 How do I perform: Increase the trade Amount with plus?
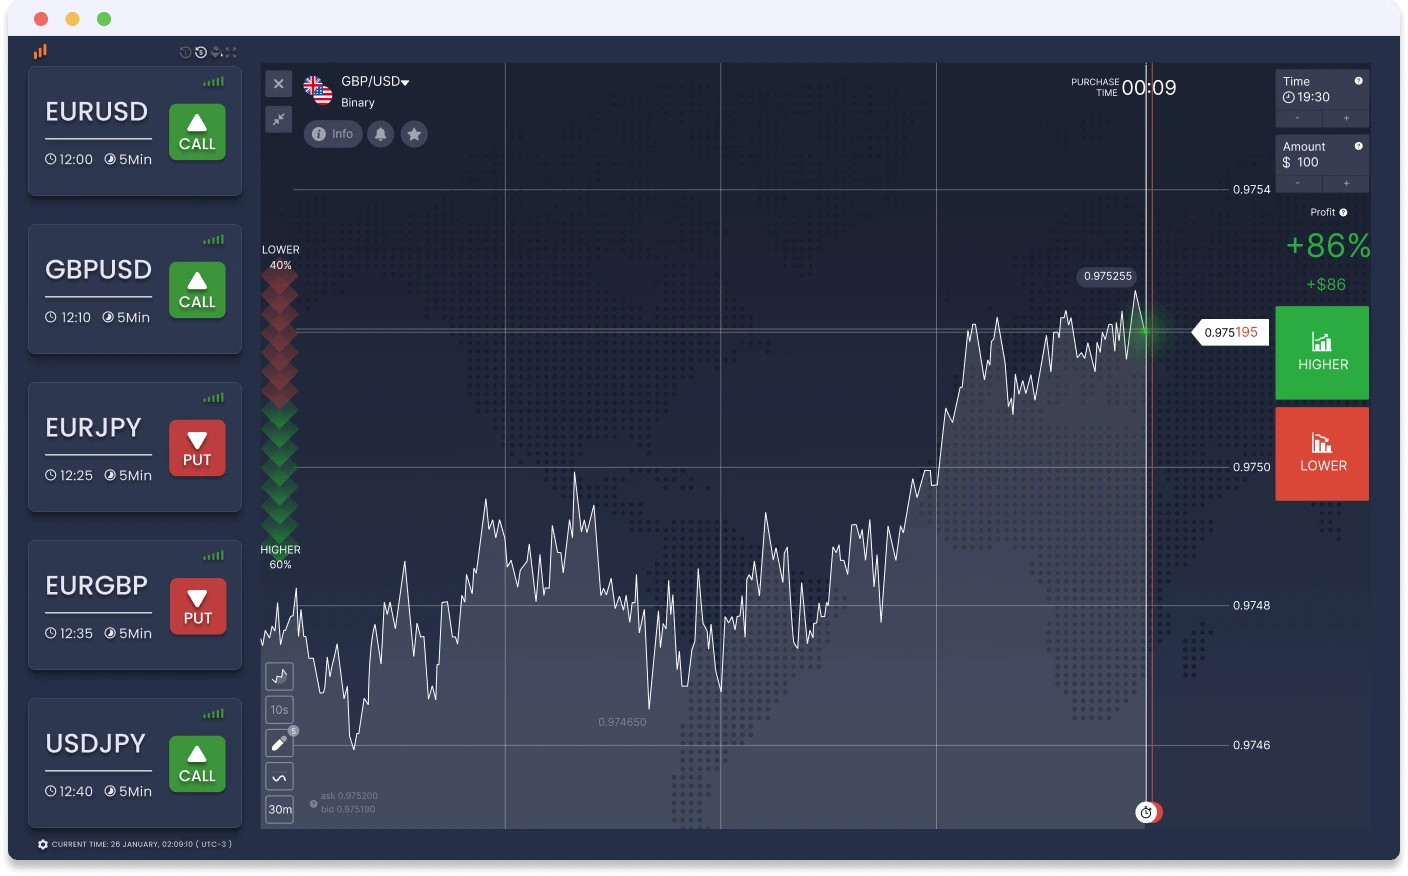click(x=1346, y=183)
